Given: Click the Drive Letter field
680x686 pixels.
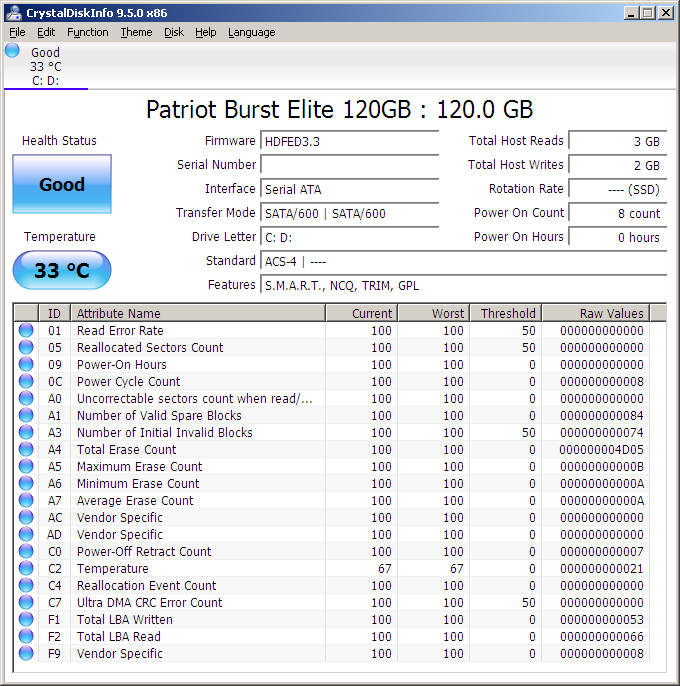Looking at the screenshot, I should [349, 238].
